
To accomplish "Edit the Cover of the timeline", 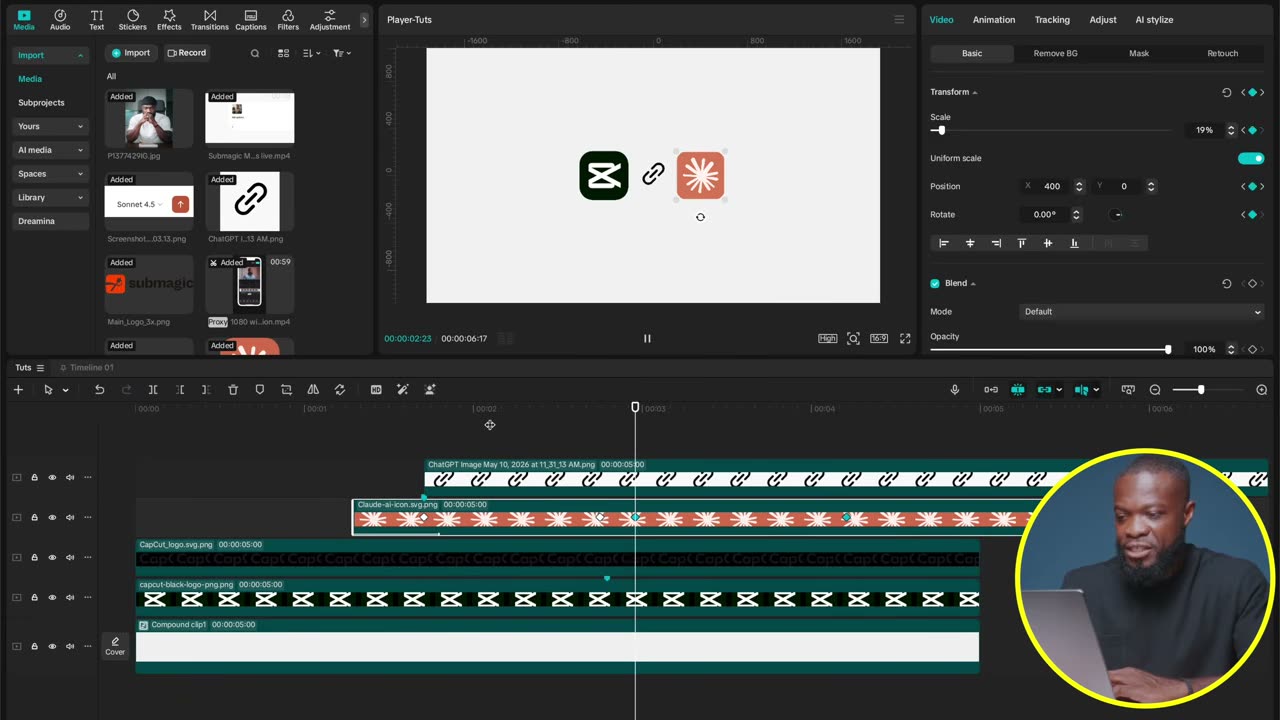I will pyautogui.click(x=115, y=646).
